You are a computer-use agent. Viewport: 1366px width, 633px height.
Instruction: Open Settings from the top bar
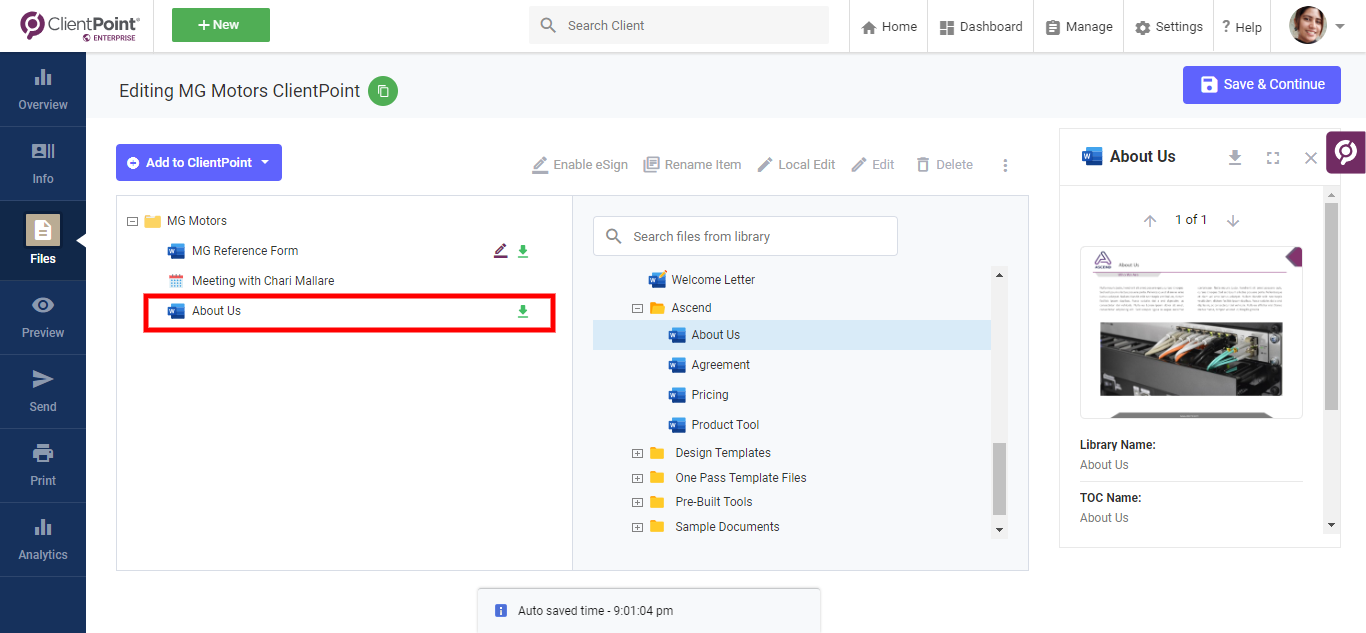tap(1169, 27)
